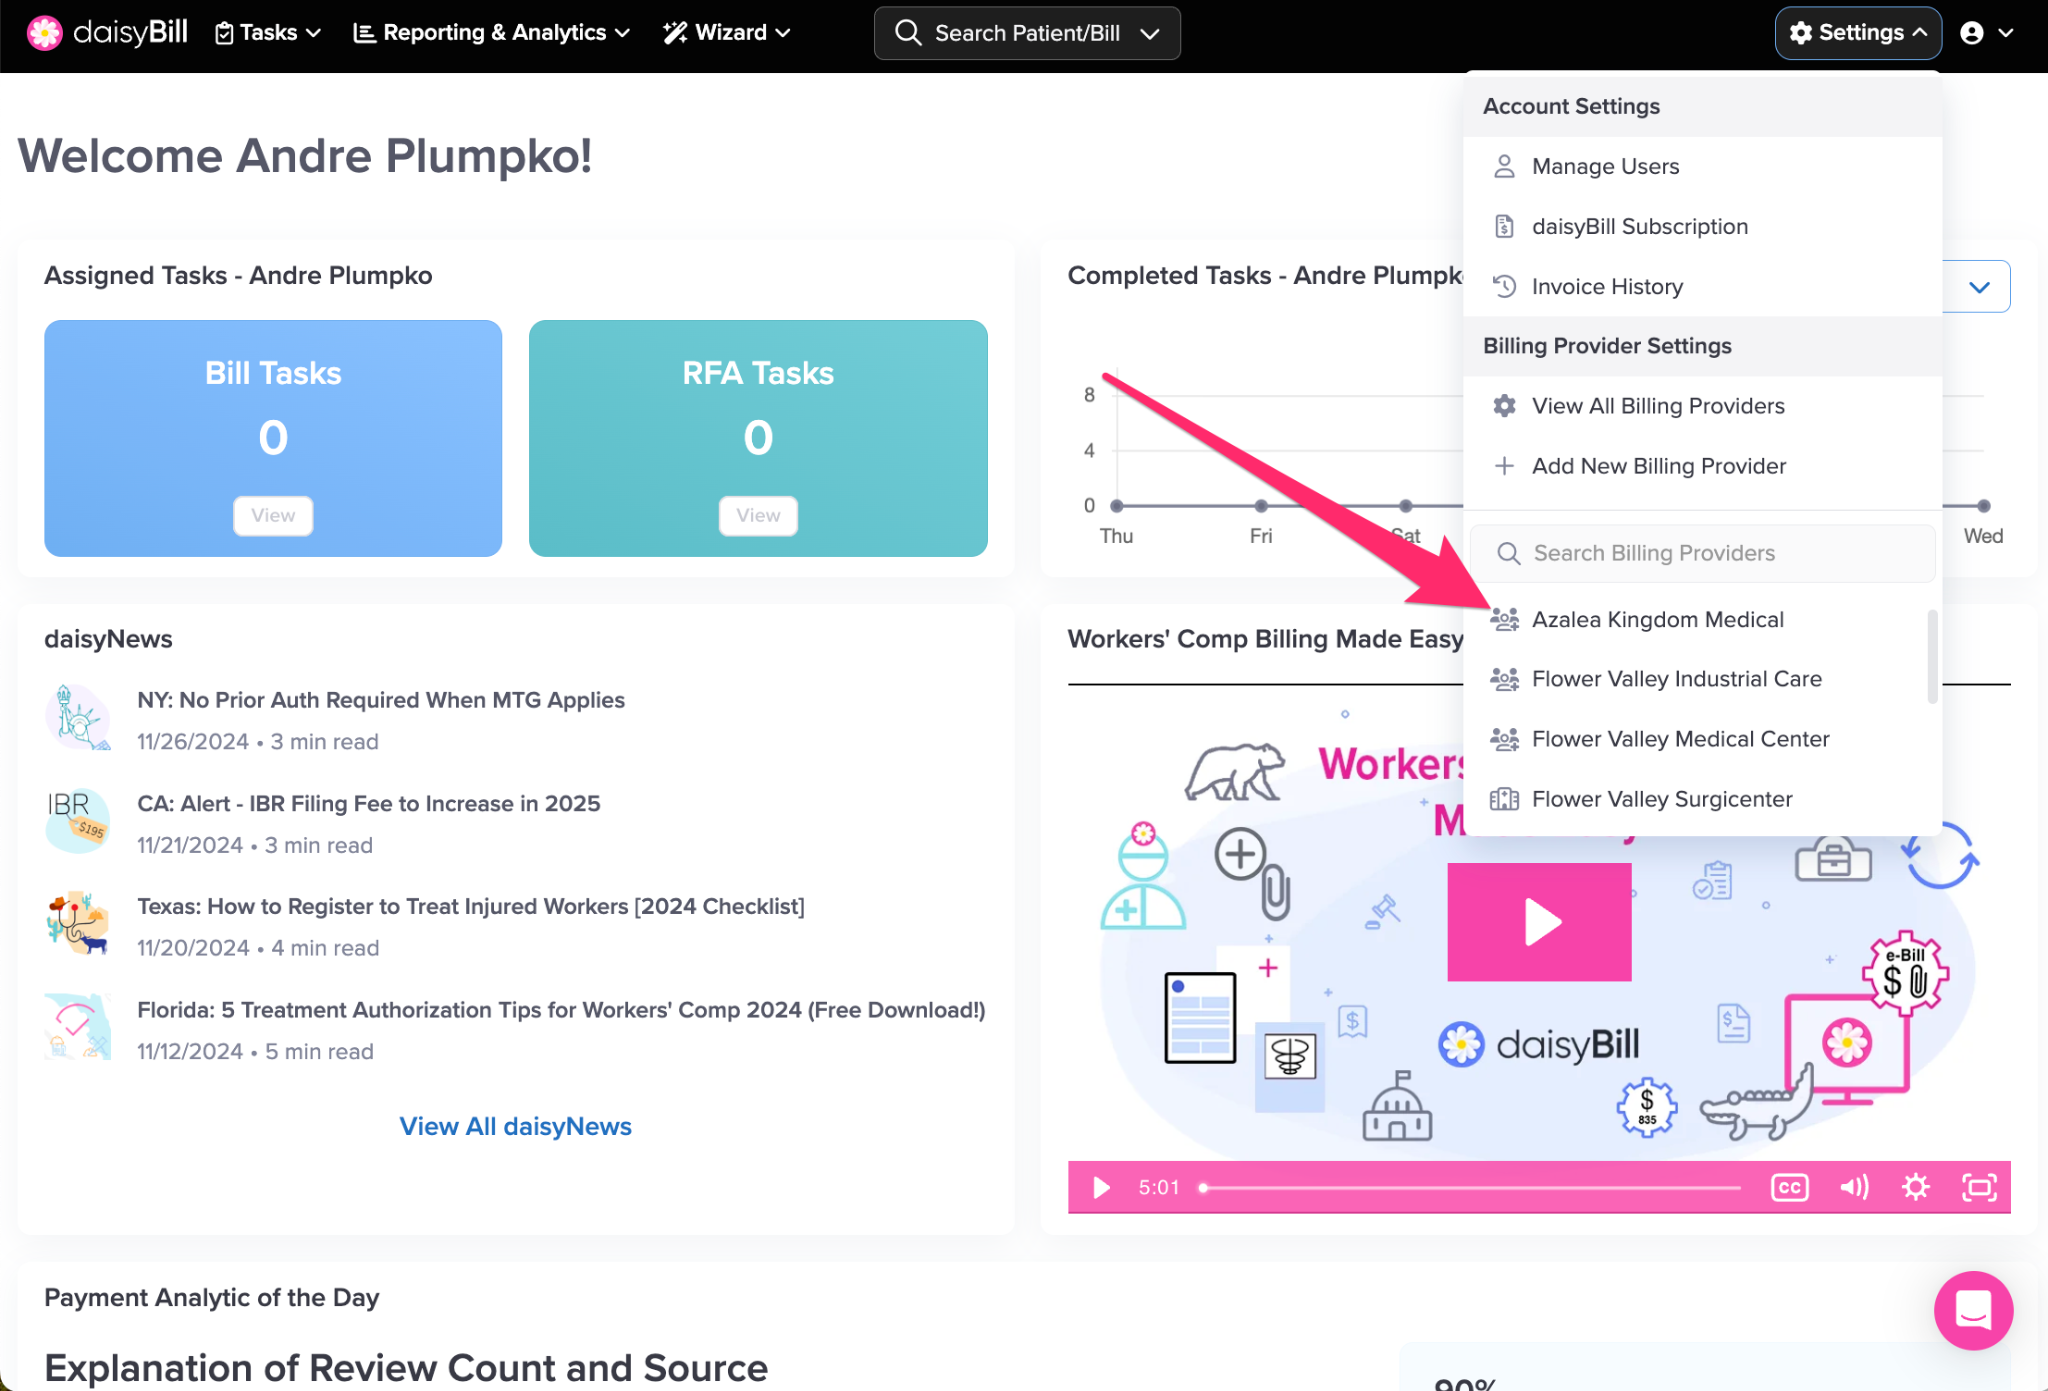Click the daisyBill flower logo
Viewport: 2048px width, 1391px height.
tap(44, 33)
